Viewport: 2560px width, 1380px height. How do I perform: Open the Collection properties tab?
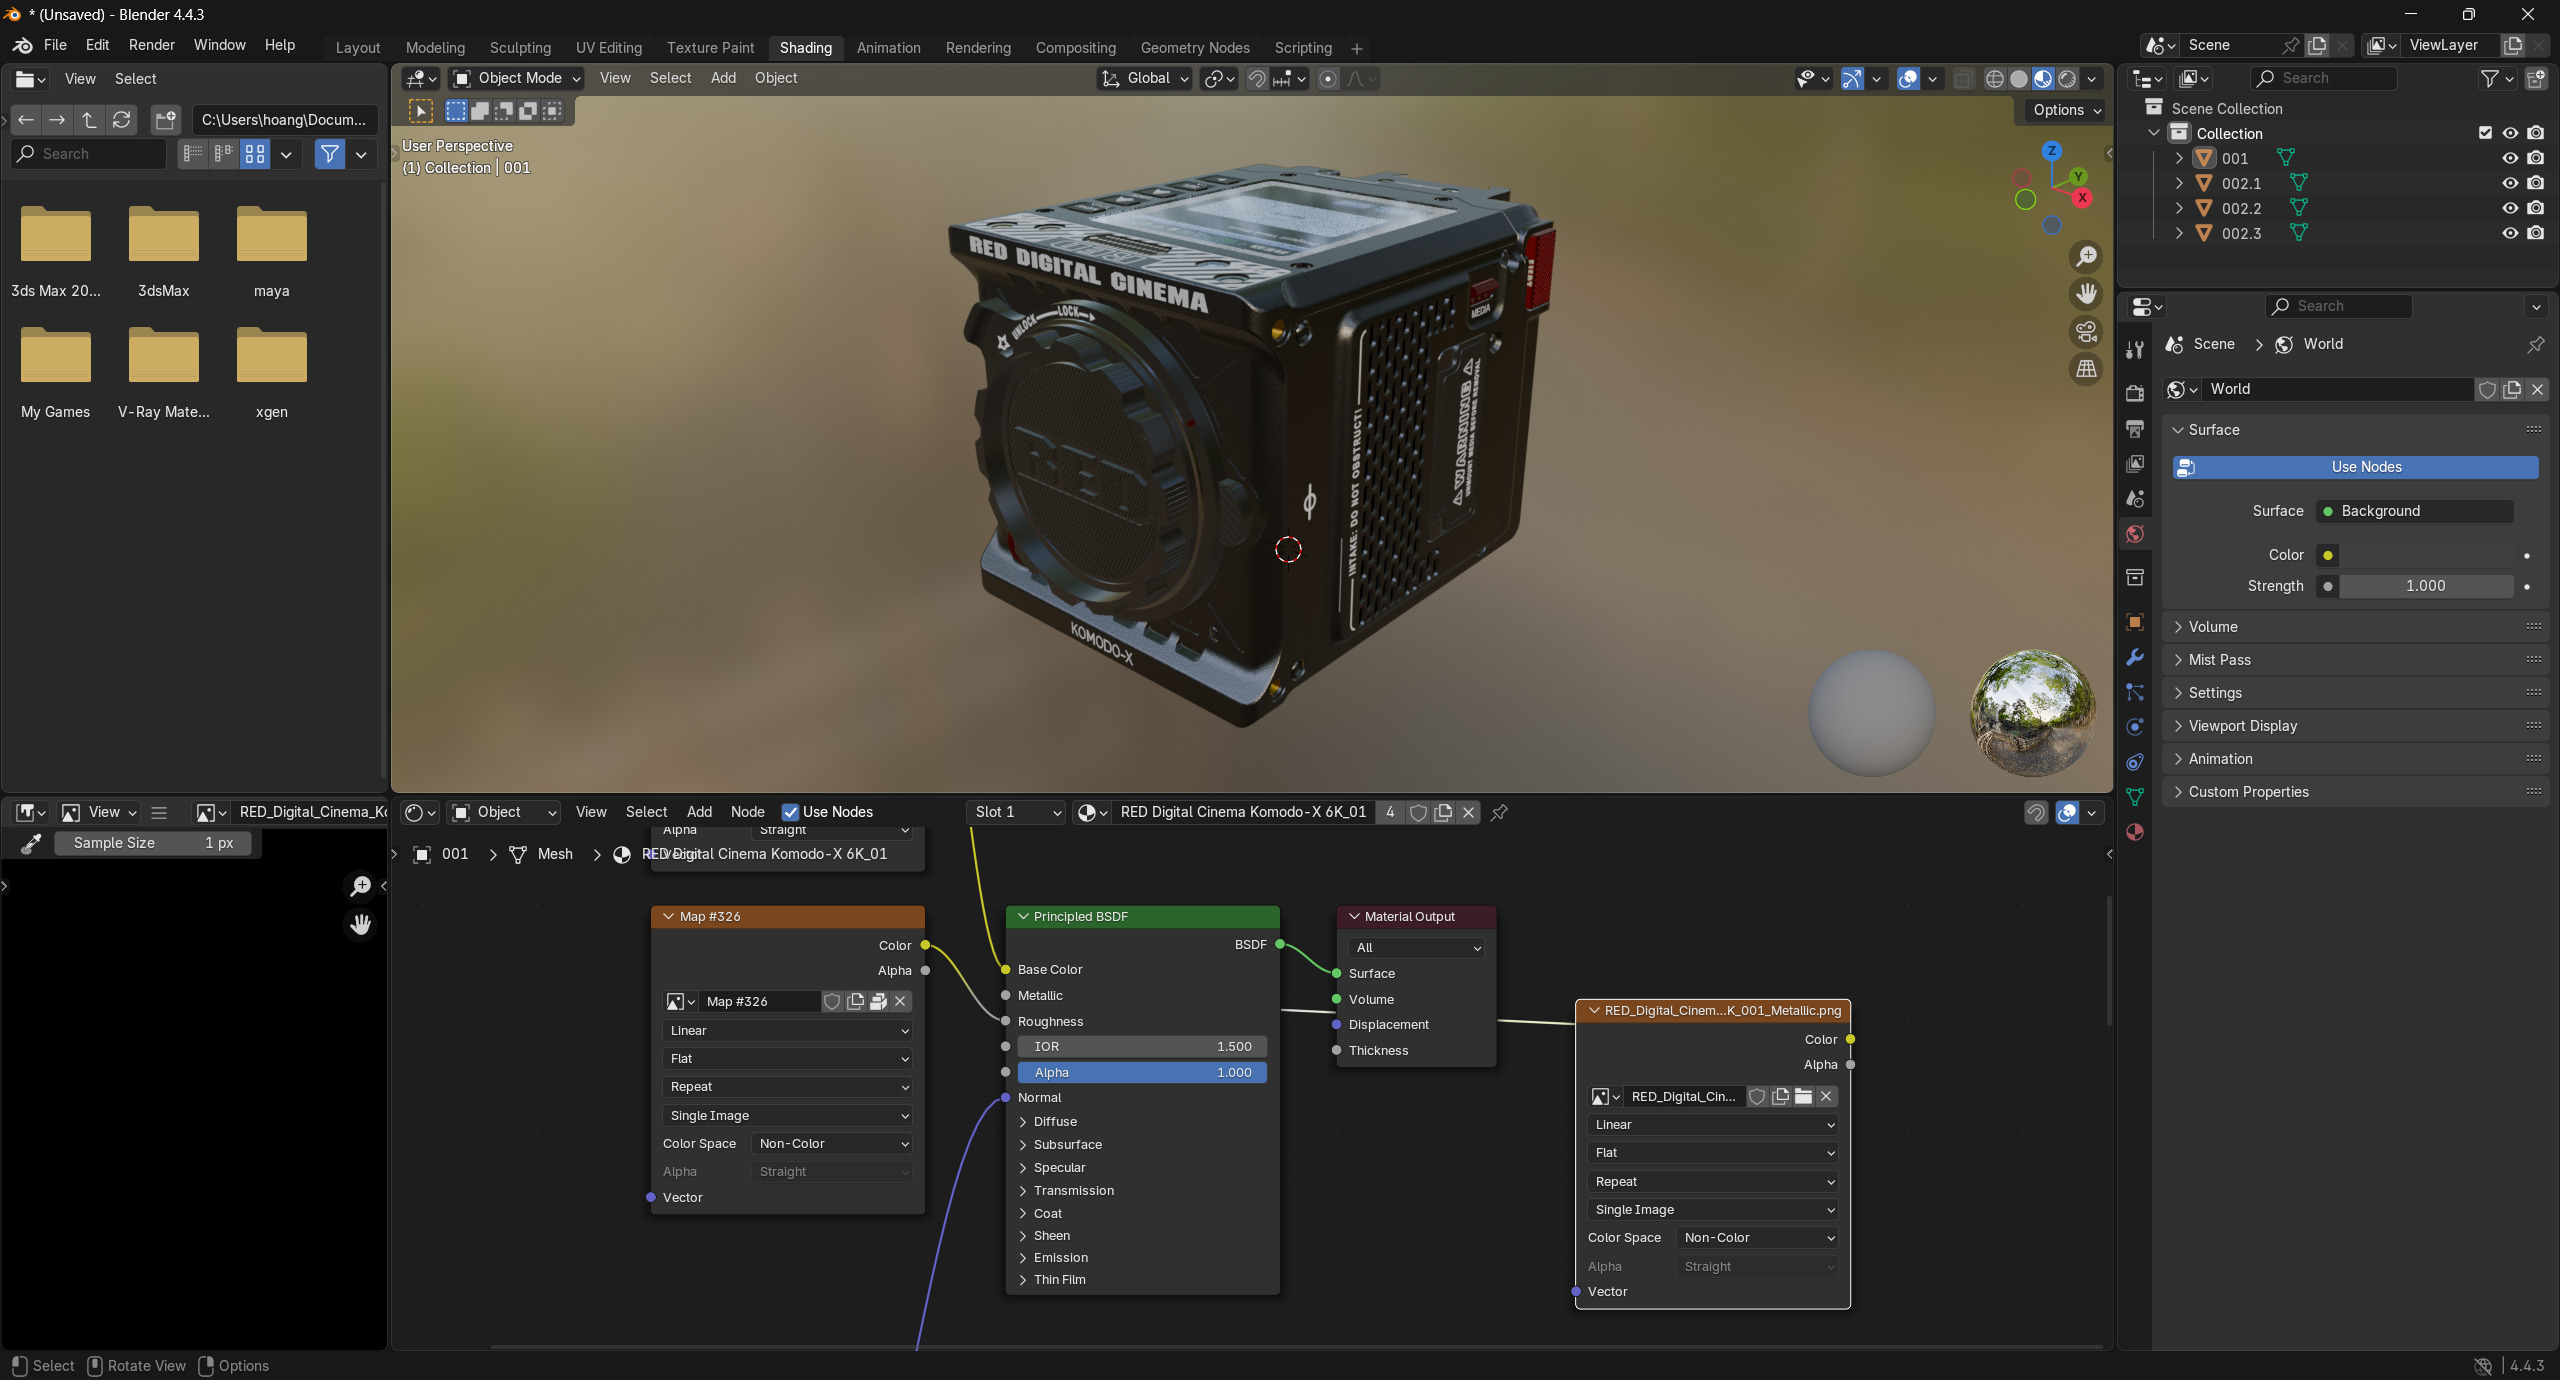coord(2135,577)
